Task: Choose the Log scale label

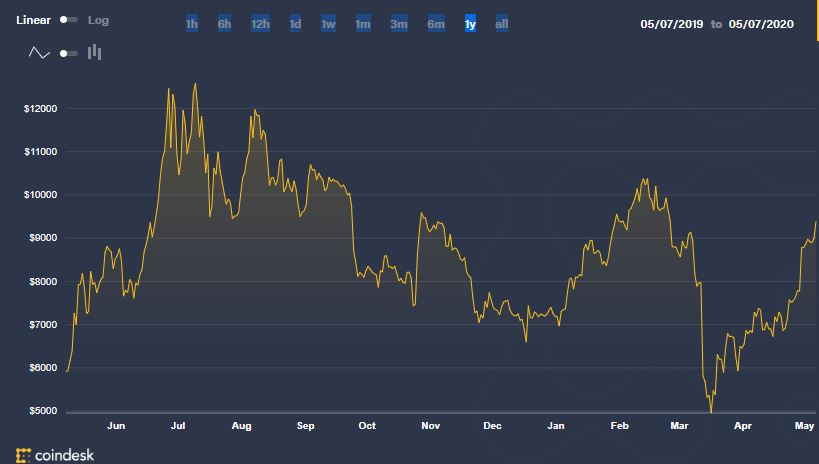Action: tap(99, 20)
